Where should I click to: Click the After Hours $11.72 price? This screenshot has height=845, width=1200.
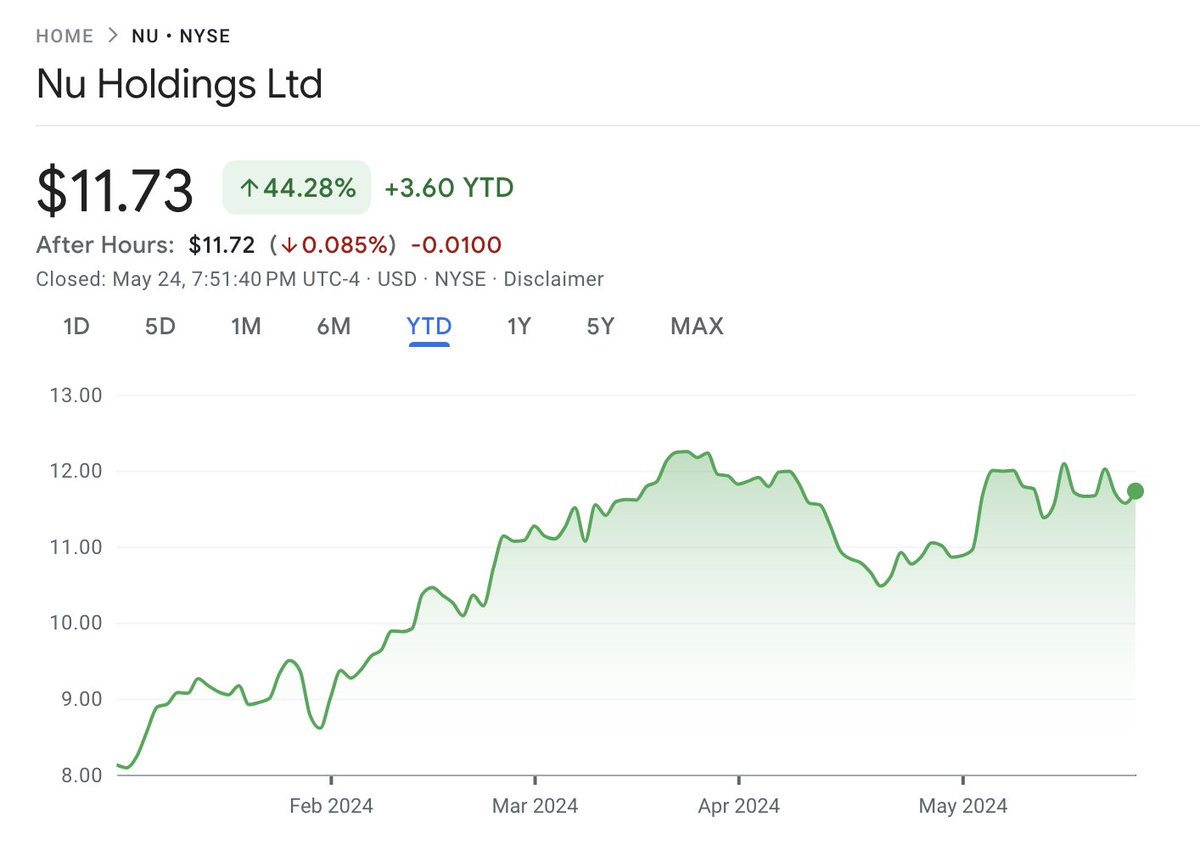tap(222, 244)
